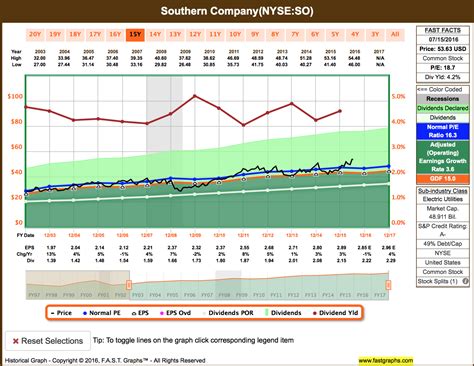Click the 07/15/2016 date cell
This screenshot has width=474, height=366.
click(x=443, y=40)
